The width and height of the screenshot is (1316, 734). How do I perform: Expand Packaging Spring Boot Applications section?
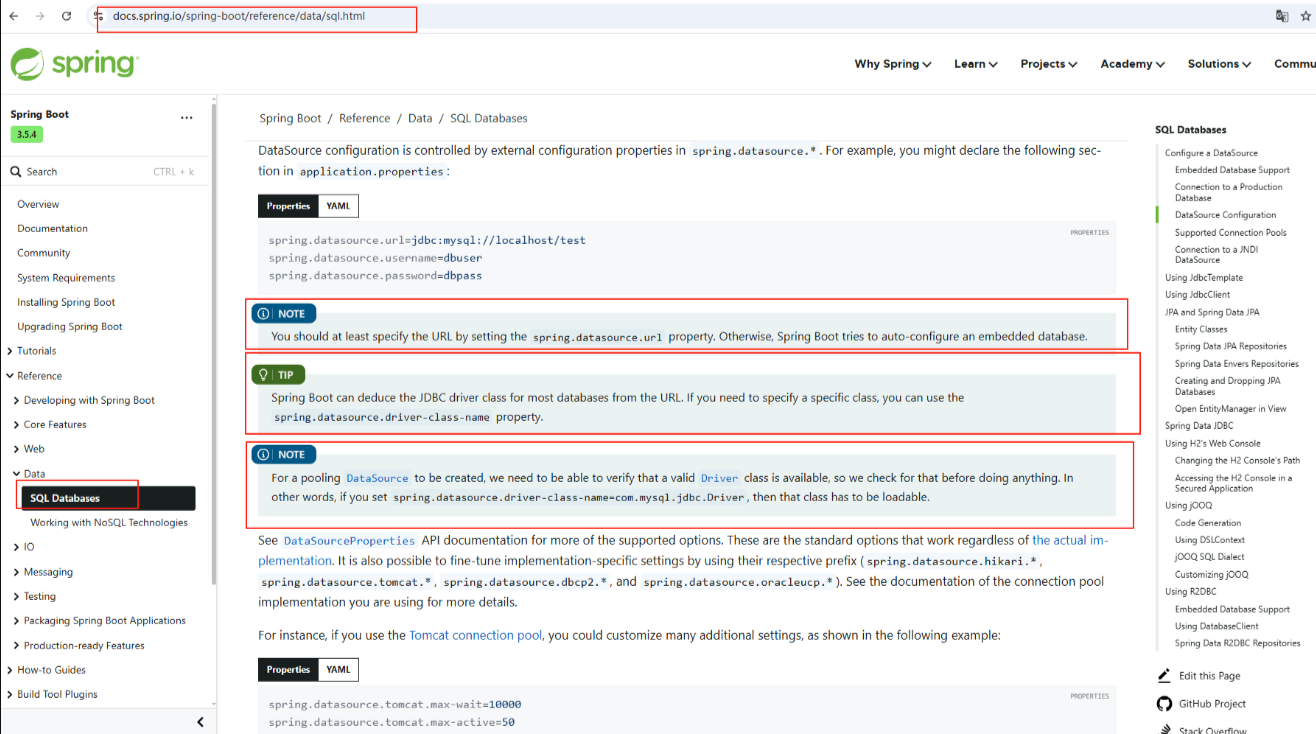pos(17,621)
